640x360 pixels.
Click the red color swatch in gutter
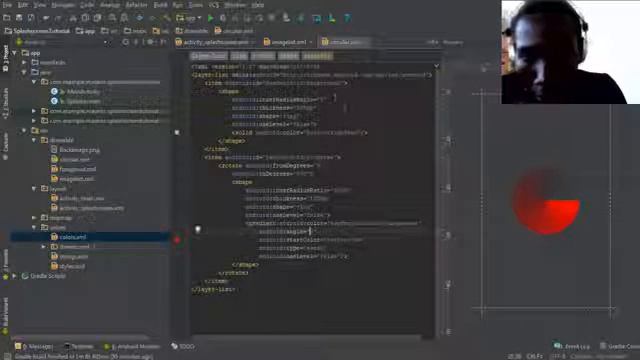(x=177, y=240)
